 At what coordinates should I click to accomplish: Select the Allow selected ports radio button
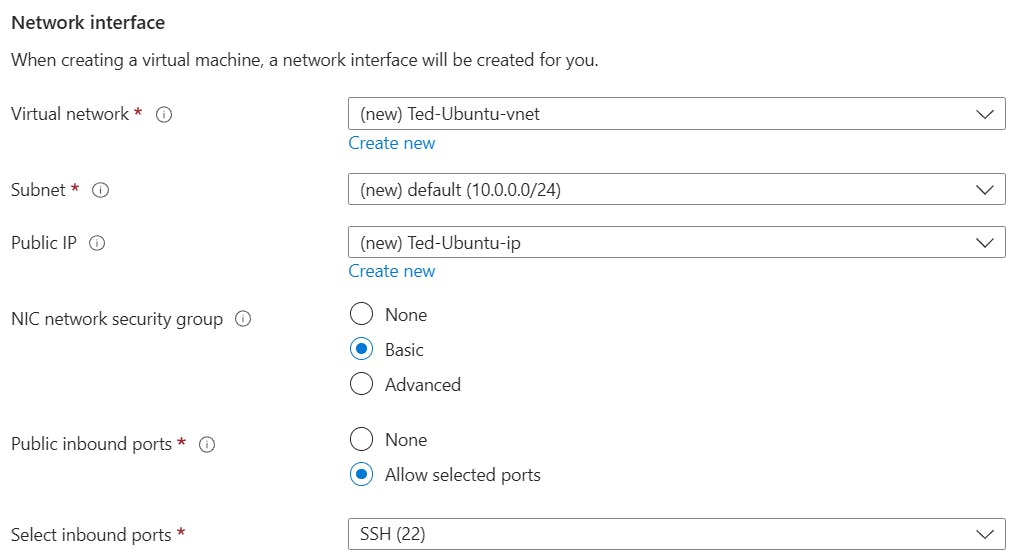[362, 475]
